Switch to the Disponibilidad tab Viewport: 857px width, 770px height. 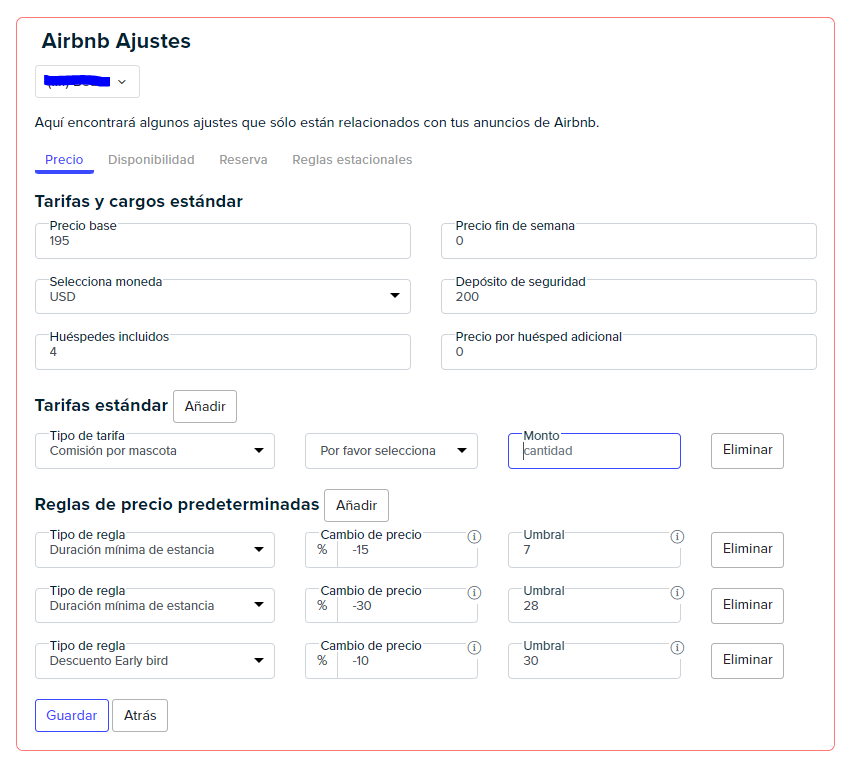point(151,160)
